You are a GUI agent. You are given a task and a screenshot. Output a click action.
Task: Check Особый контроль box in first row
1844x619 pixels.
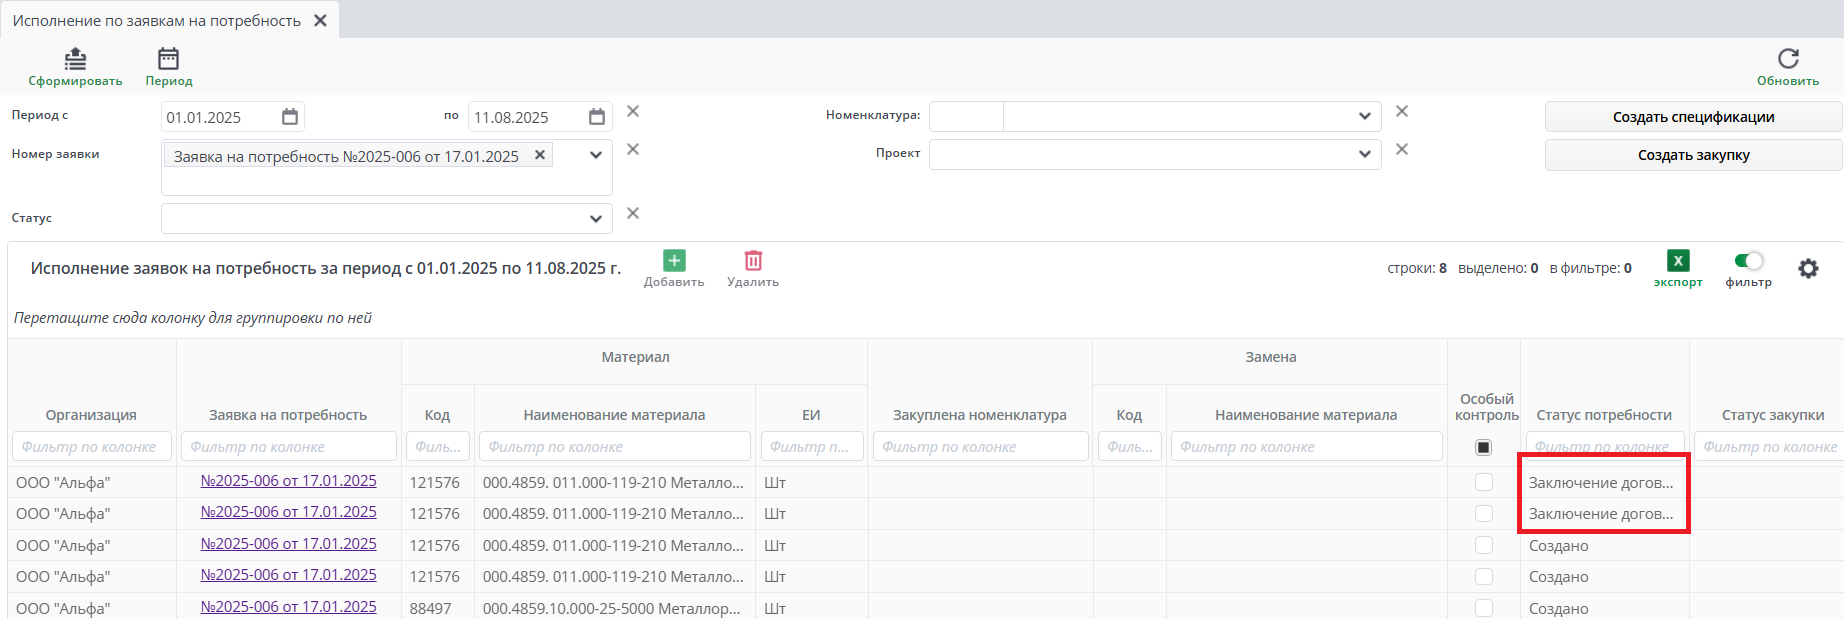1484,482
